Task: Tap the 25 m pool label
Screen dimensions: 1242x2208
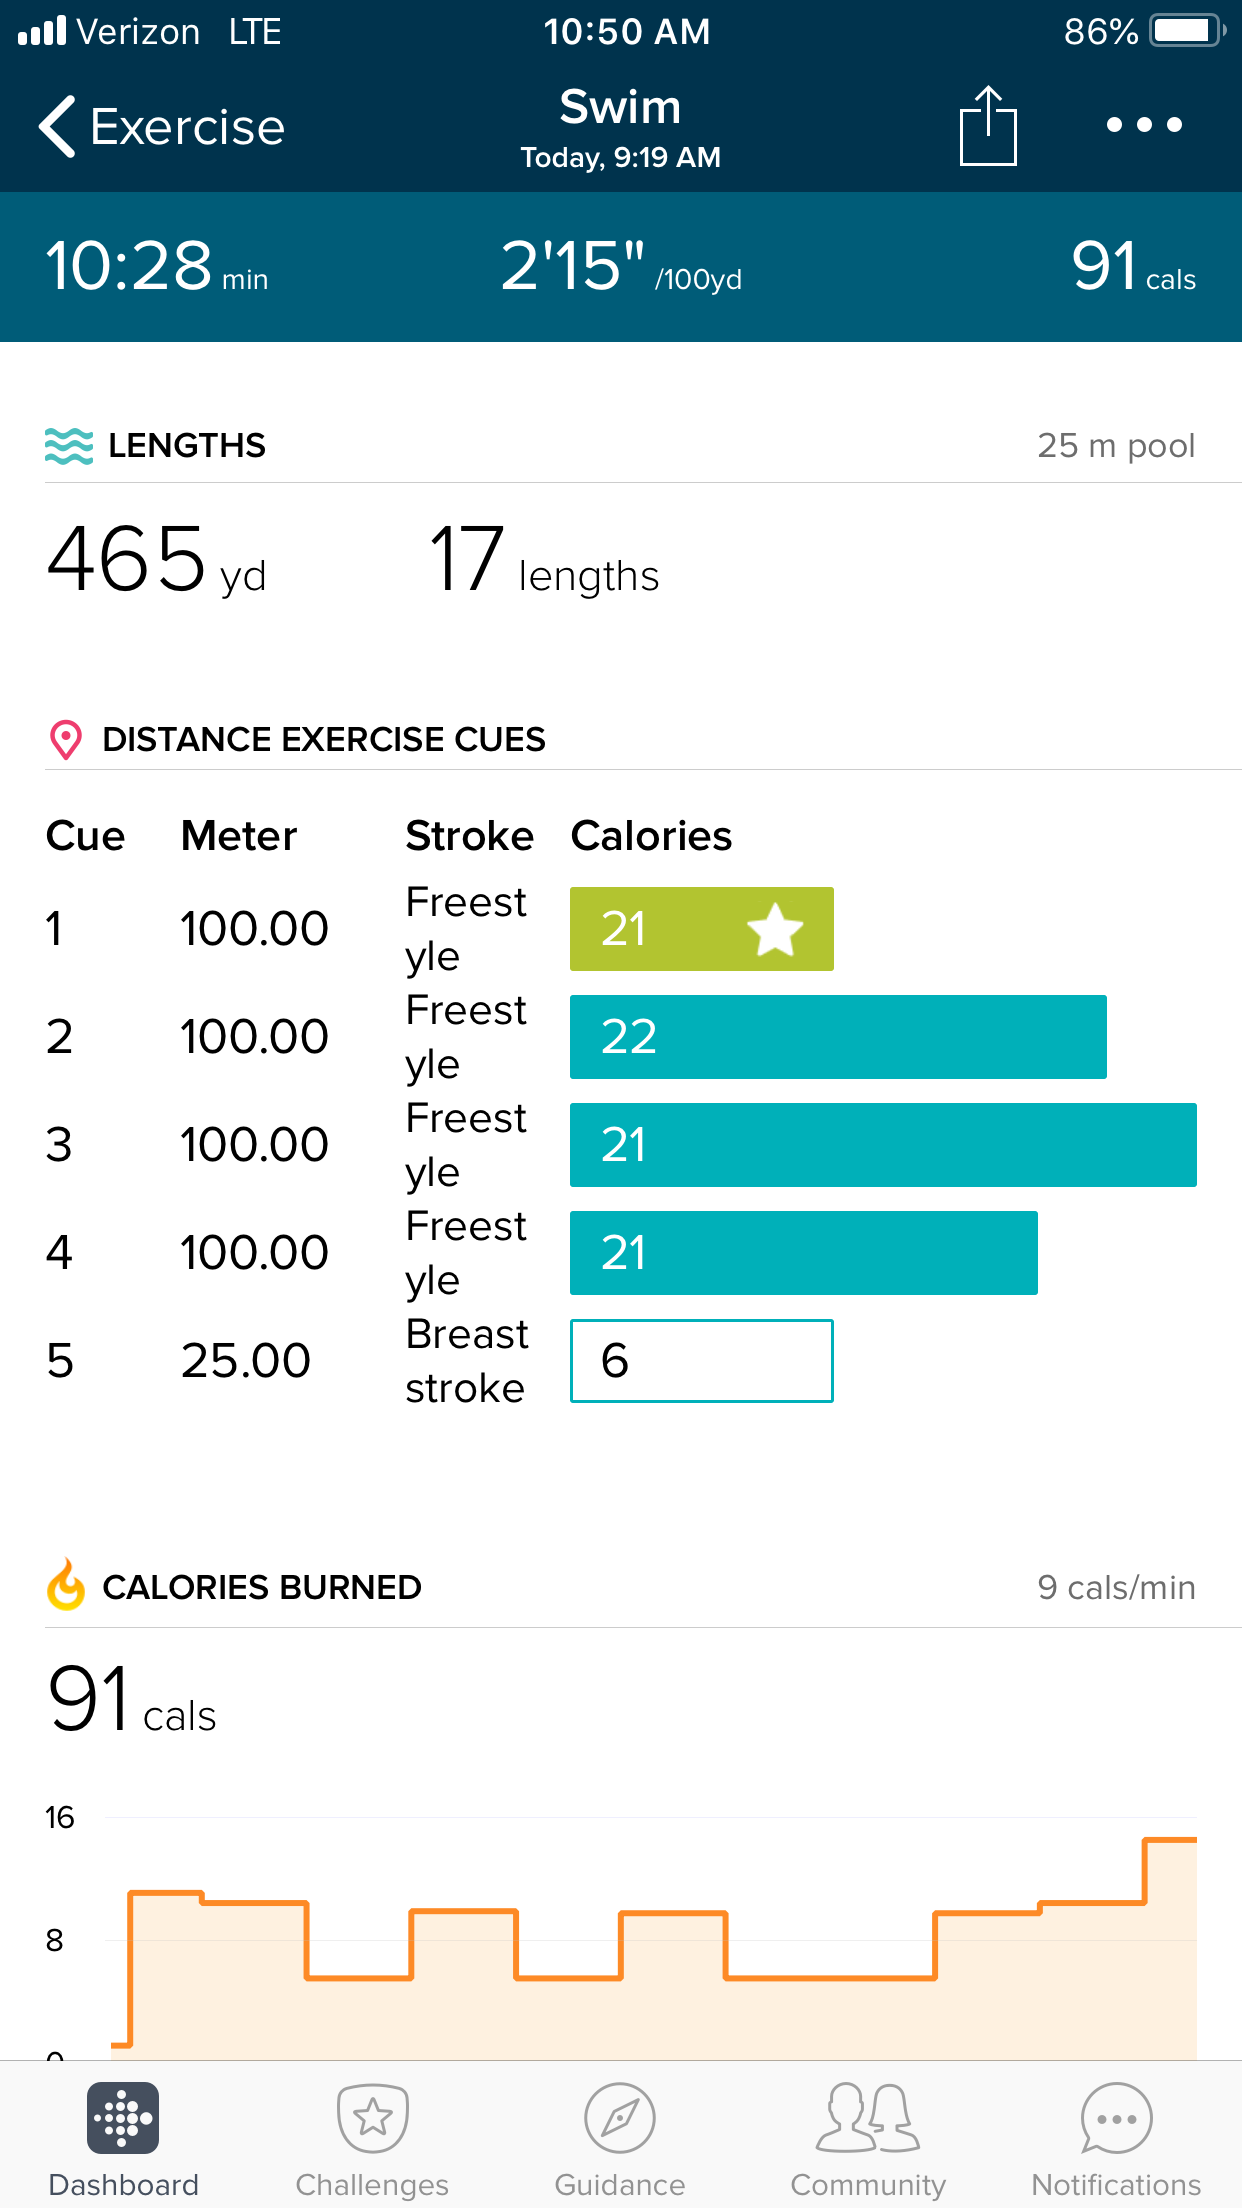Action: pyautogui.click(x=1116, y=446)
